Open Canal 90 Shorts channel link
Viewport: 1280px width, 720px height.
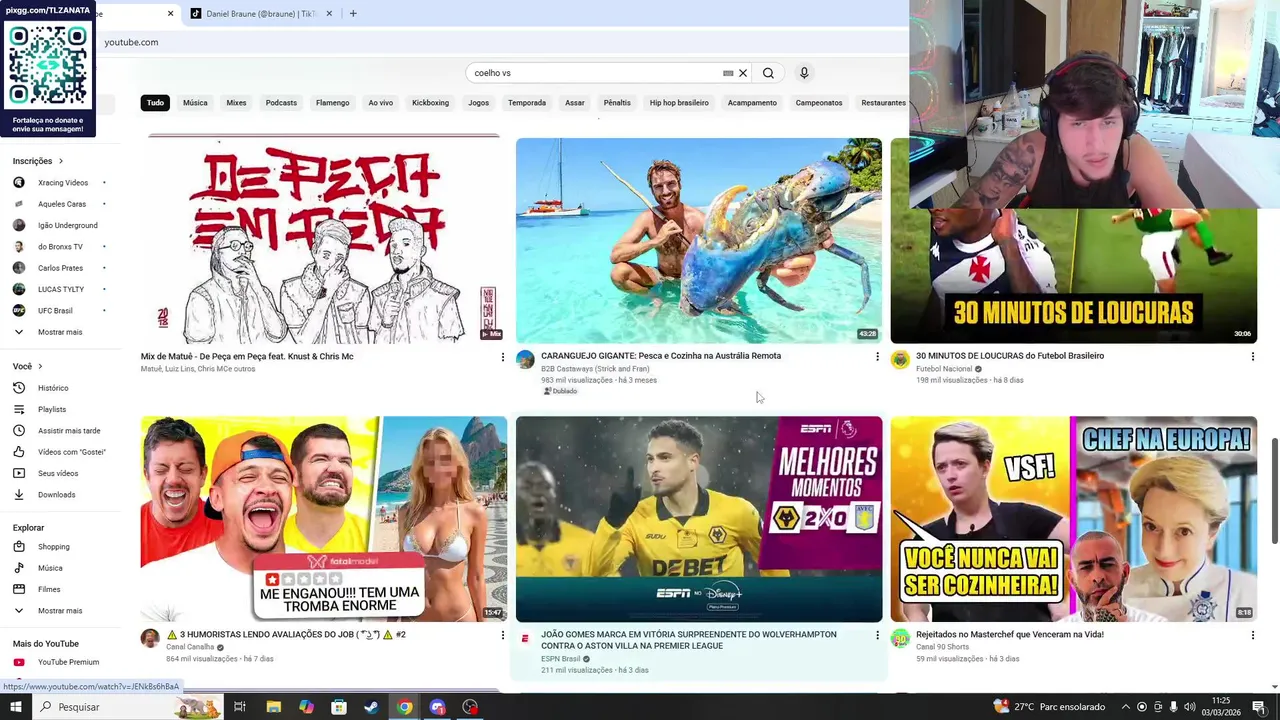pos(944,647)
